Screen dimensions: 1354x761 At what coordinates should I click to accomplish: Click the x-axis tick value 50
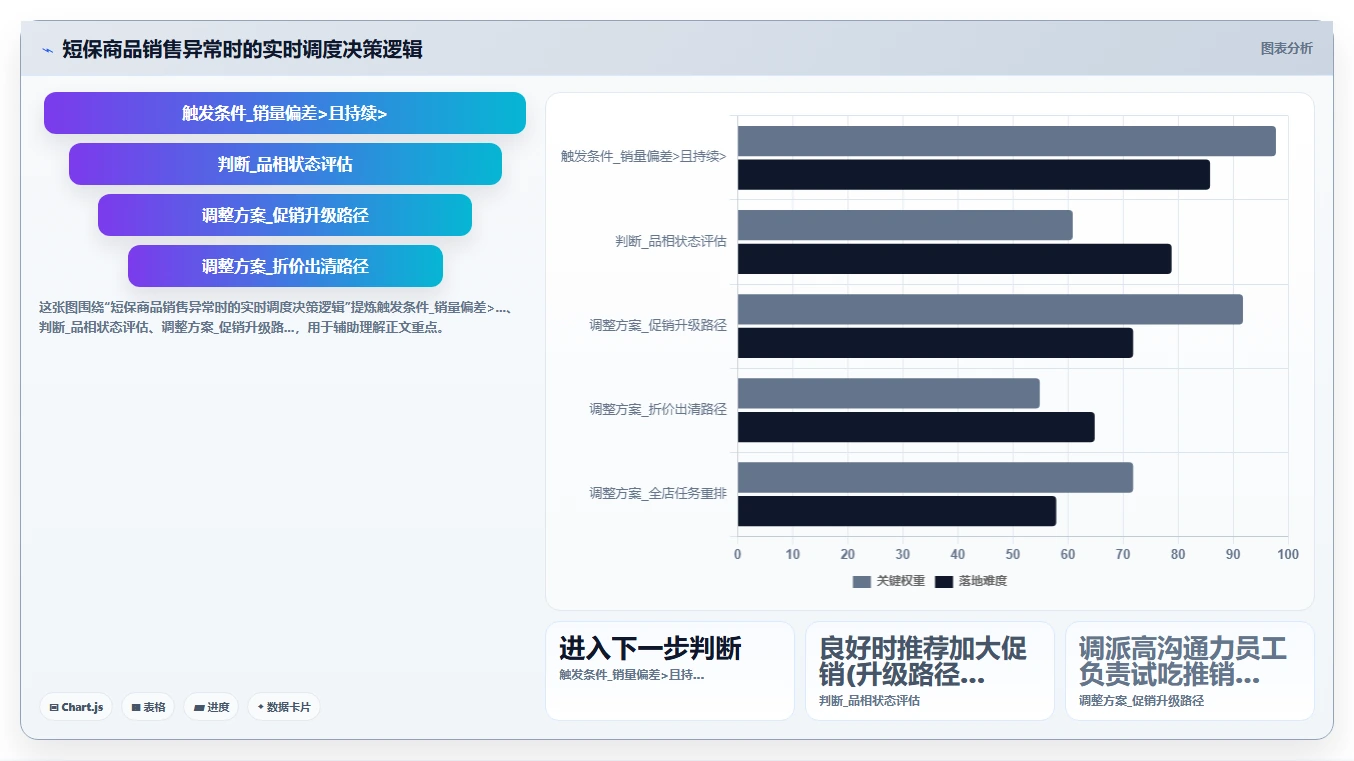1013,555
